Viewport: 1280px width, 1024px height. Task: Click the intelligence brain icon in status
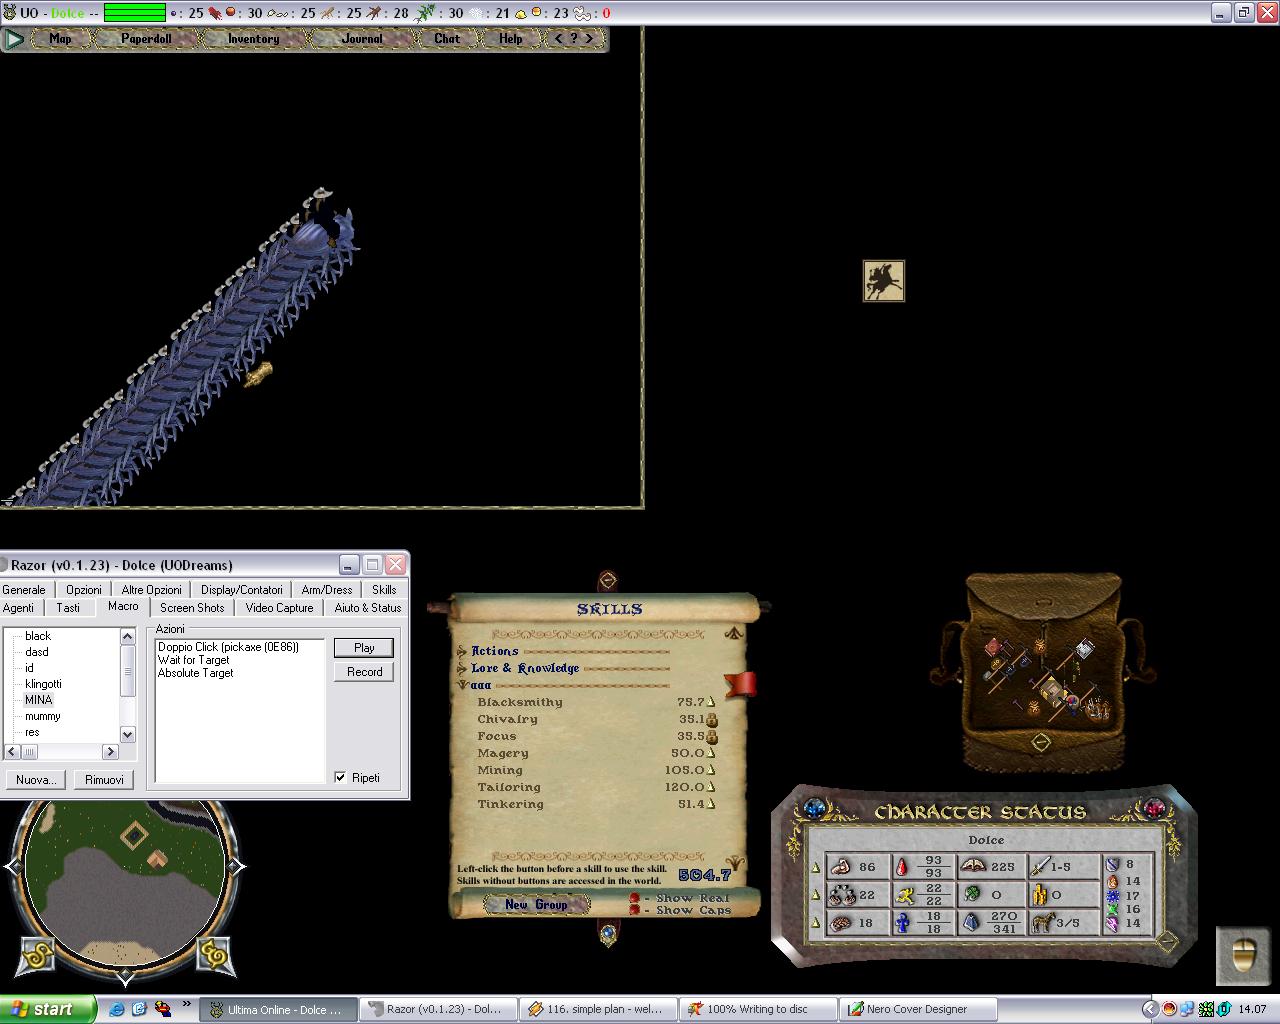[x=841, y=923]
